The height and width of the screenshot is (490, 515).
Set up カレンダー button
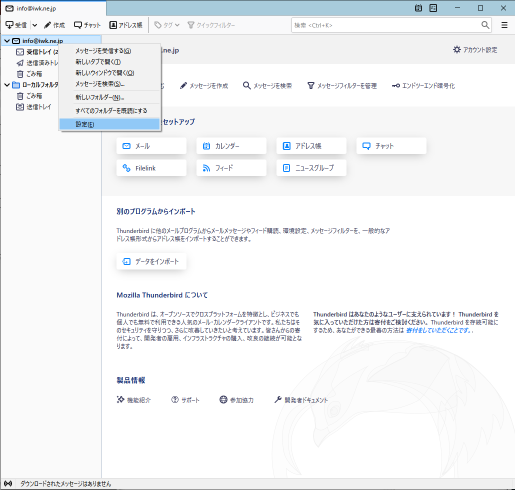click(x=231, y=146)
